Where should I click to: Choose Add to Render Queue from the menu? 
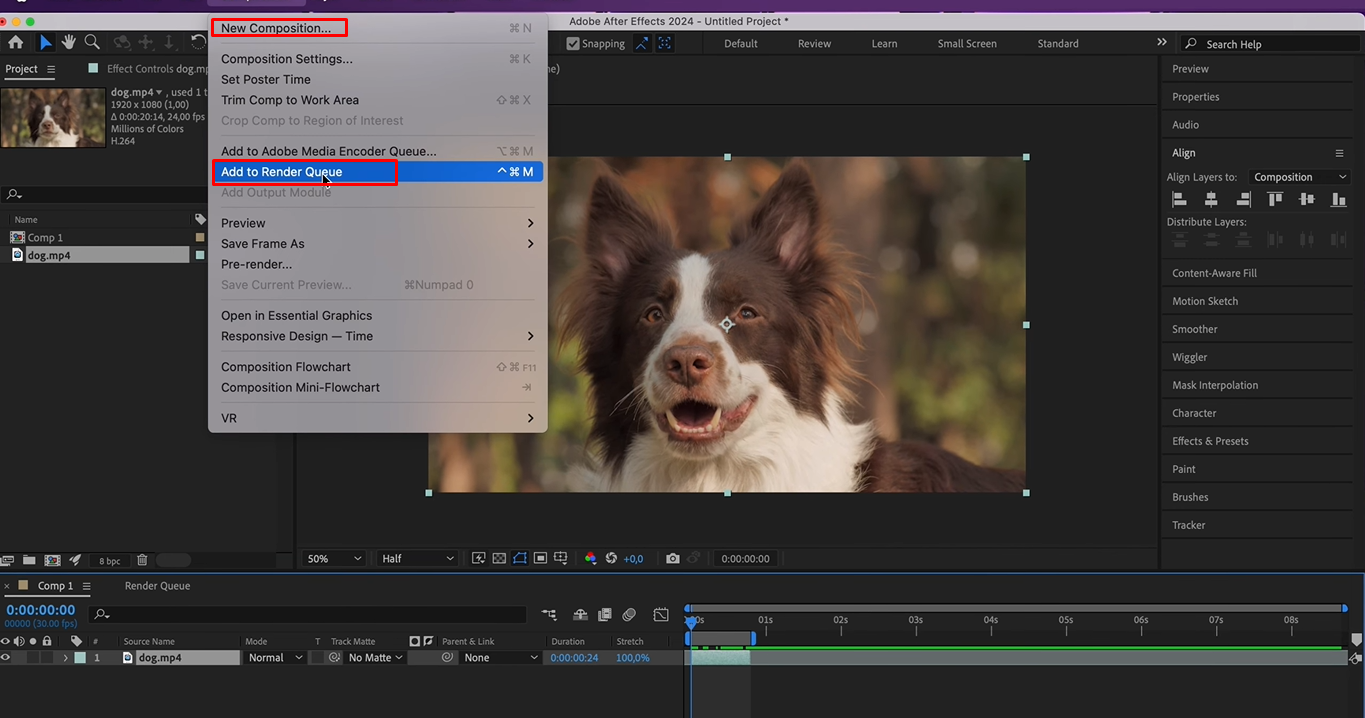[x=281, y=171]
